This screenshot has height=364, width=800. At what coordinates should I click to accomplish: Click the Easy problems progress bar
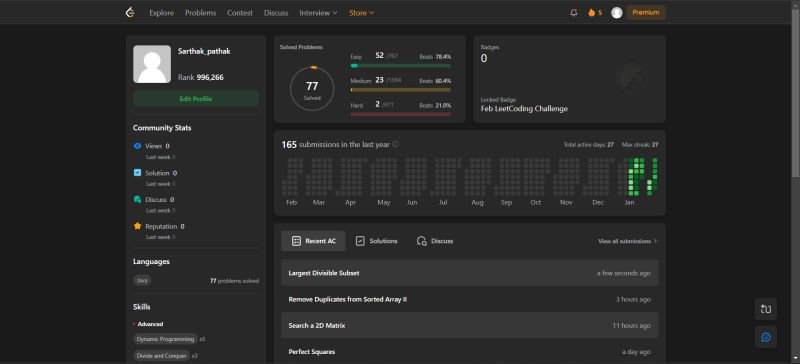(x=401, y=66)
